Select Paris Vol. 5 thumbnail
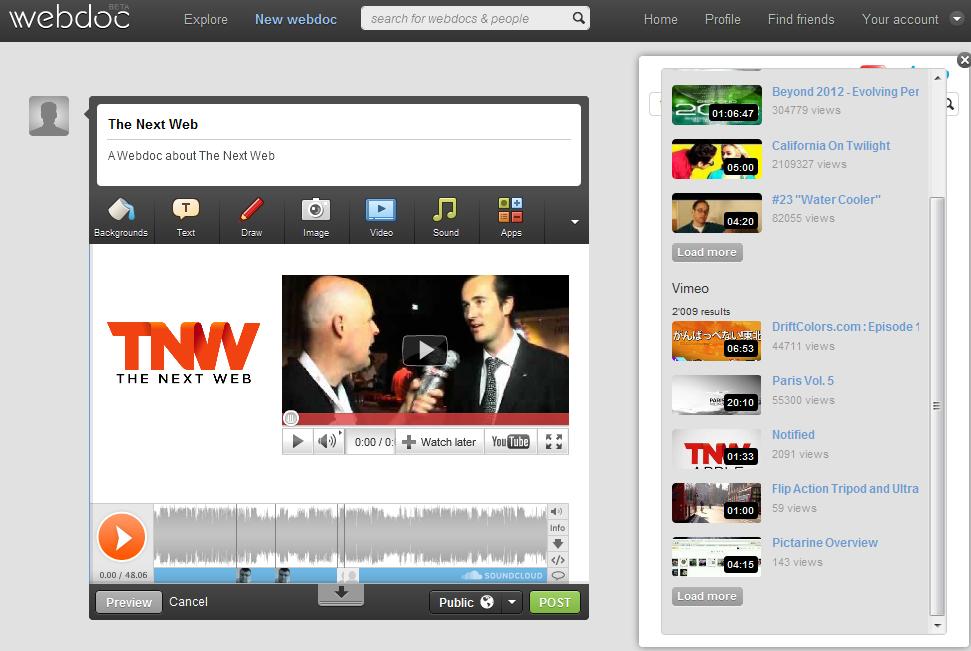 716,395
